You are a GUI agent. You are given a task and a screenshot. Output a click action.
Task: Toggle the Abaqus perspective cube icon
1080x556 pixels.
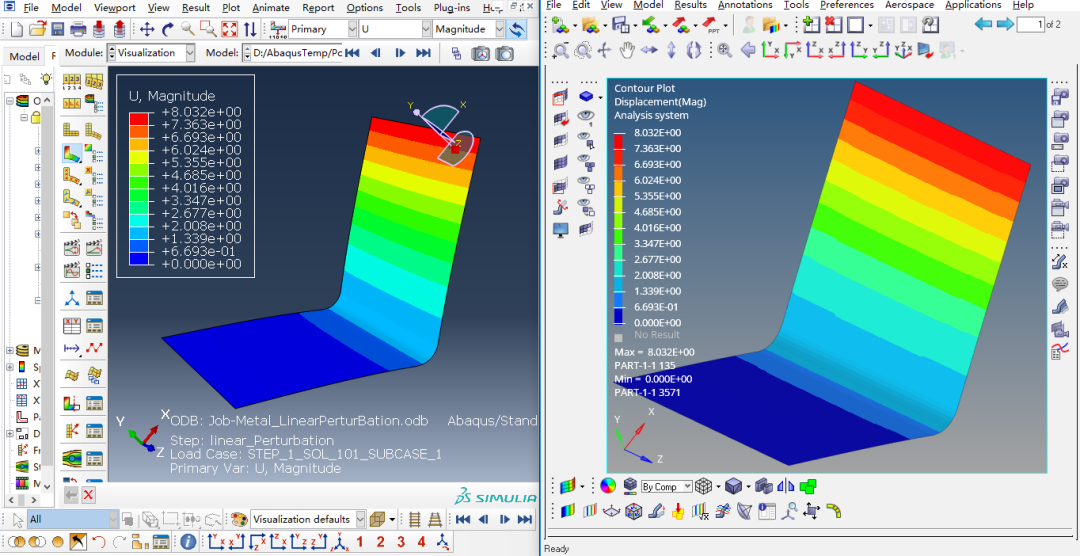coord(377,519)
